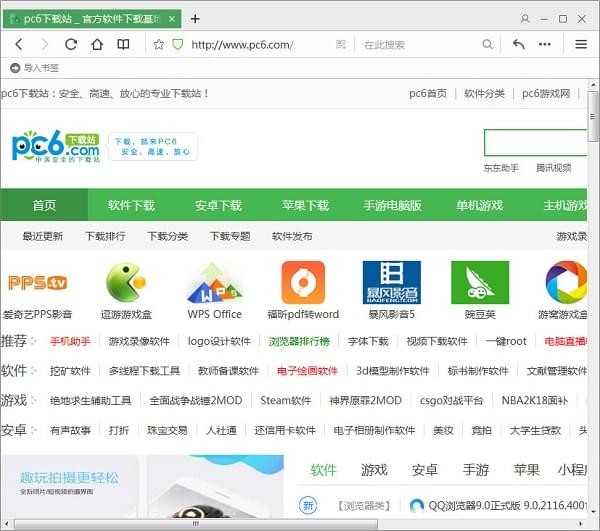The height and width of the screenshot is (531, 600).
Task: Switch to the lower 手游 list tab
Action: coord(476,470)
